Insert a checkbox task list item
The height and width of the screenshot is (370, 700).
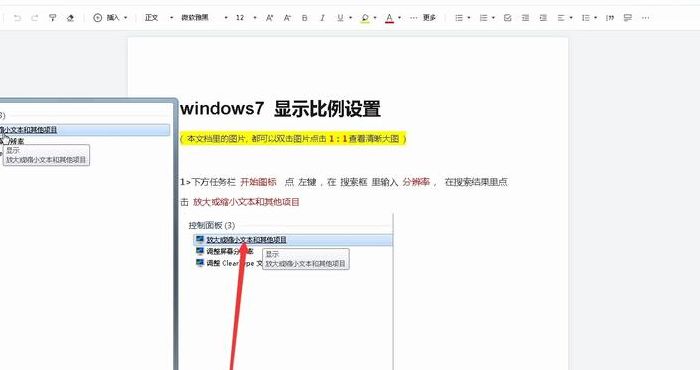tap(508, 18)
